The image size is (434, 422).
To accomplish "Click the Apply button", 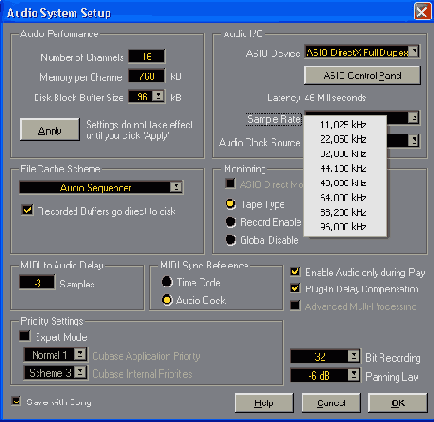I will tap(50, 129).
